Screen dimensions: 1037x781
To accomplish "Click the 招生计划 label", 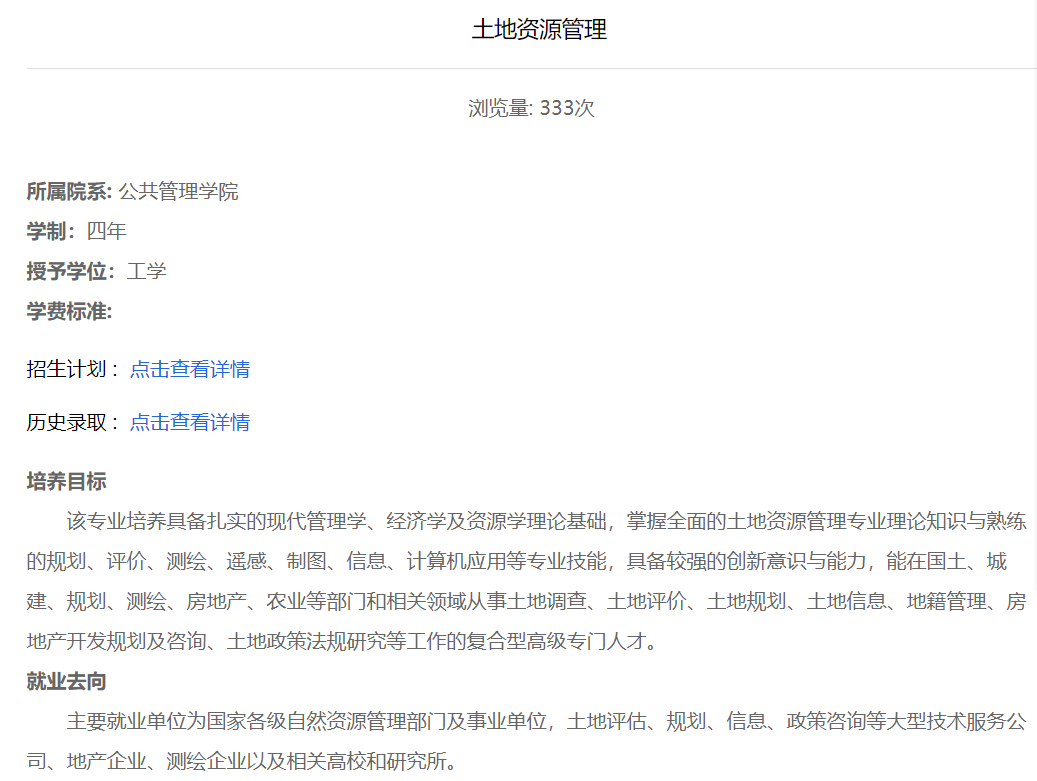I will tap(73, 369).
